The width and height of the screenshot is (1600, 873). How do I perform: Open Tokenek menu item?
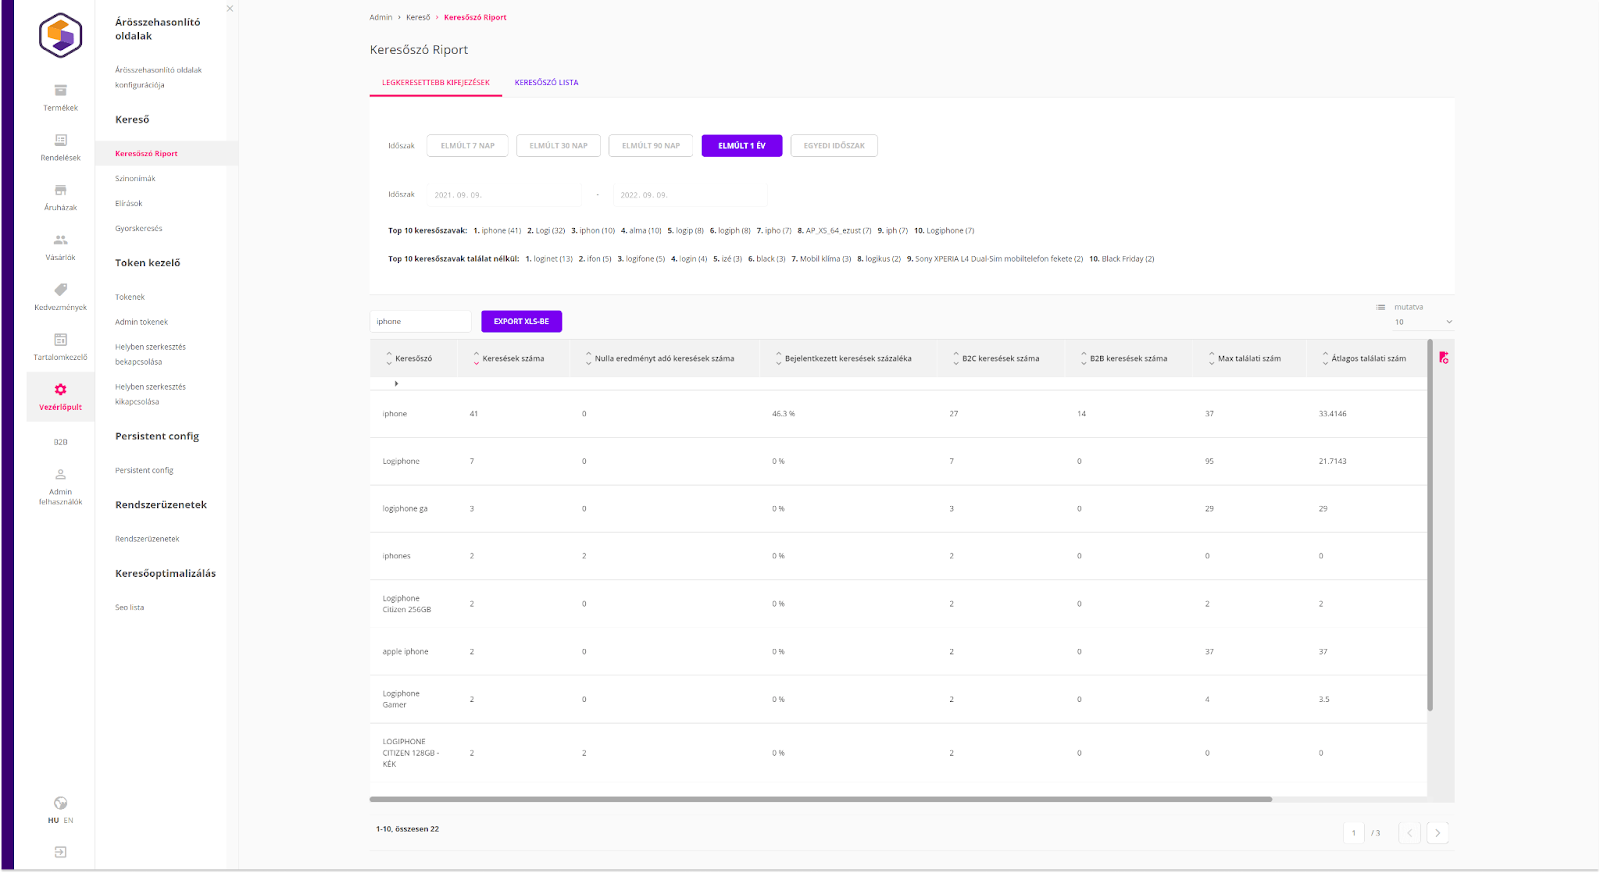tap(130, 297)
